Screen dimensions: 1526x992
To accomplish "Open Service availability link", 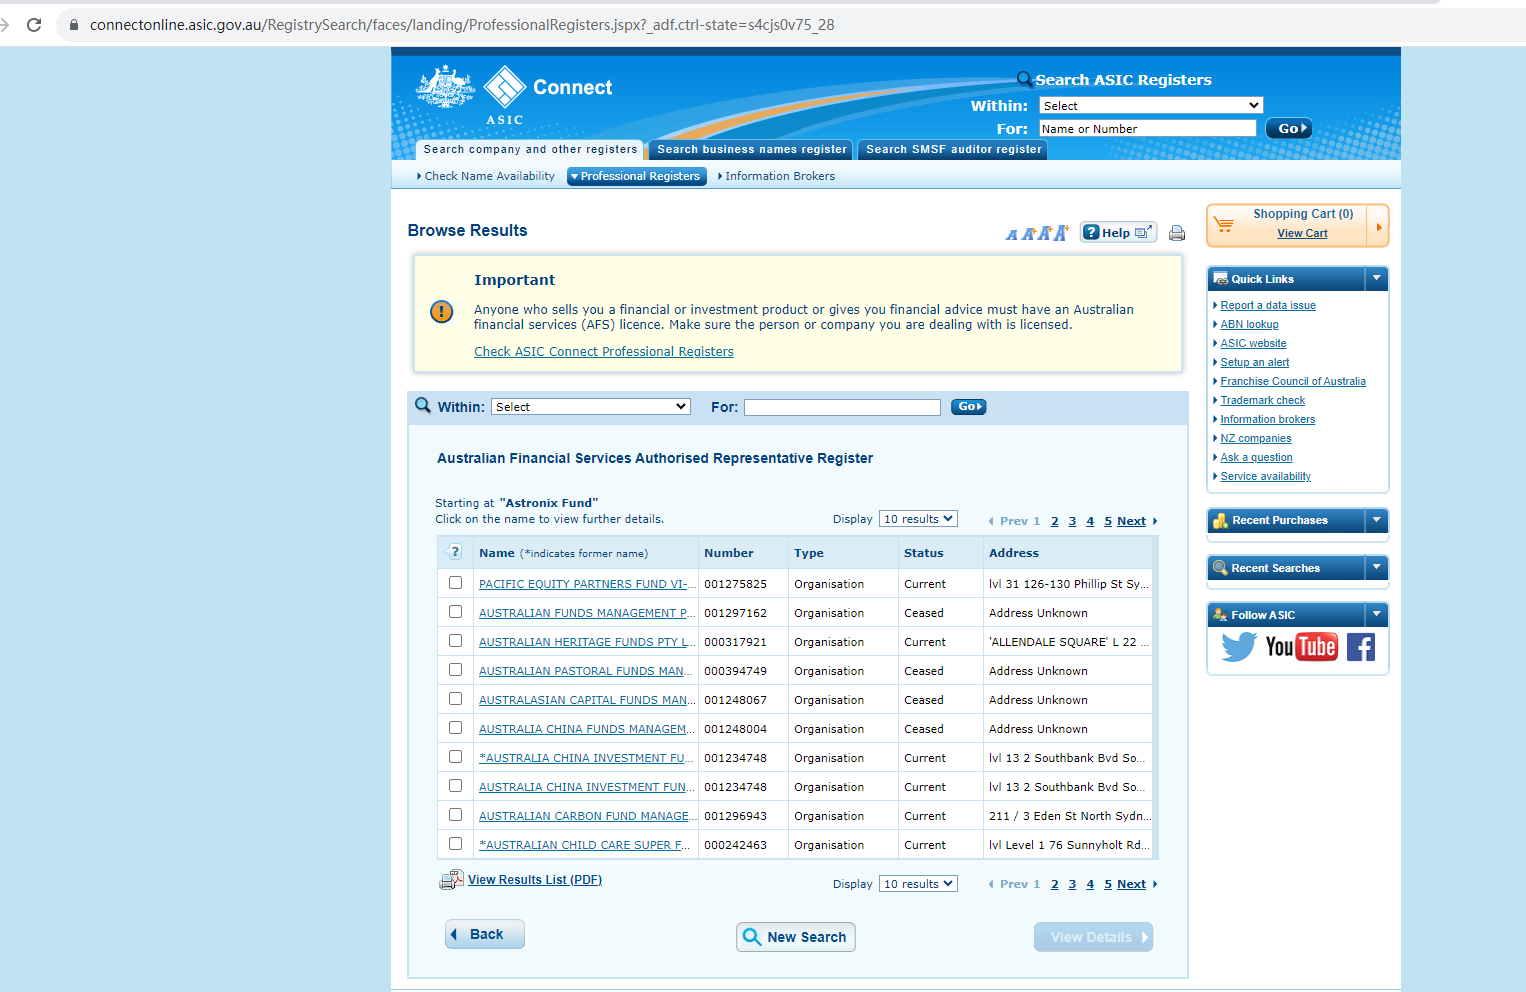I will [1265, 476].
